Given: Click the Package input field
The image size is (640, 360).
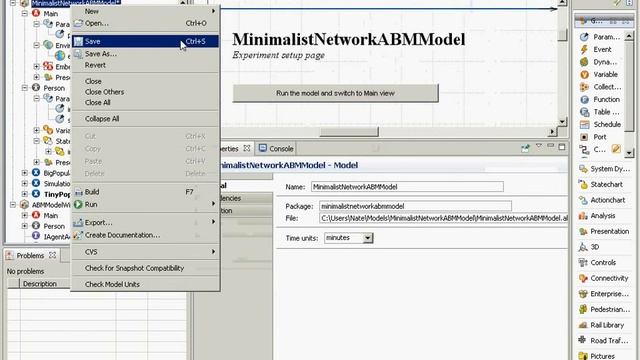Looking at the screenshot, I should (415, 206).
